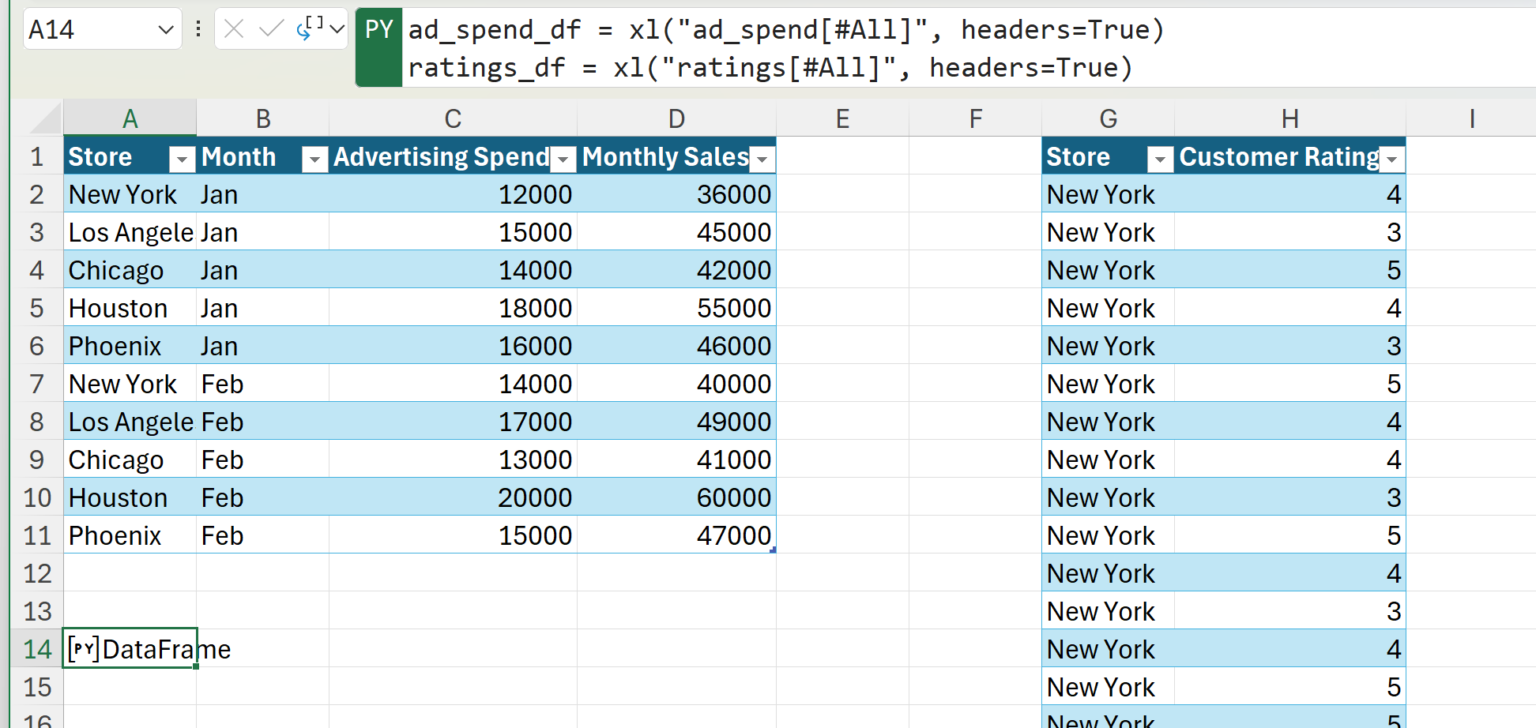Open the Name Box dropdown arrow
Image resolution: width=1536 pixels, height=728 pixels.
[166, 31]
